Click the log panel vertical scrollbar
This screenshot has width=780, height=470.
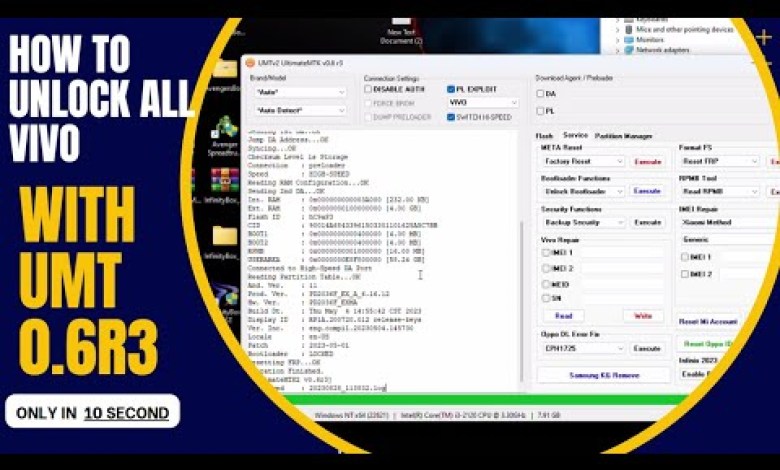521,302
